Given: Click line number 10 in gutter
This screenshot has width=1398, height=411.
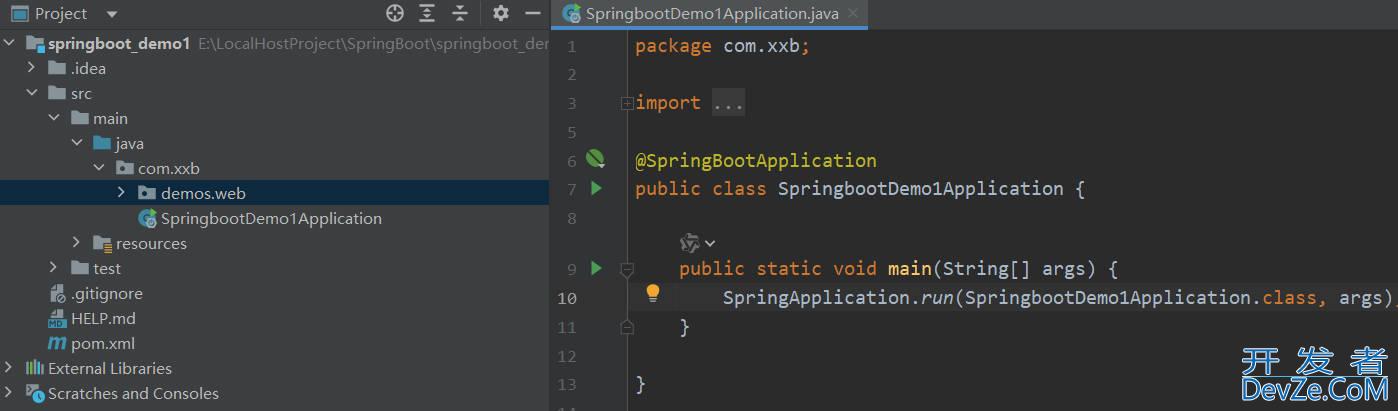Looking at the screenshot, I should [x=567, y=298].
